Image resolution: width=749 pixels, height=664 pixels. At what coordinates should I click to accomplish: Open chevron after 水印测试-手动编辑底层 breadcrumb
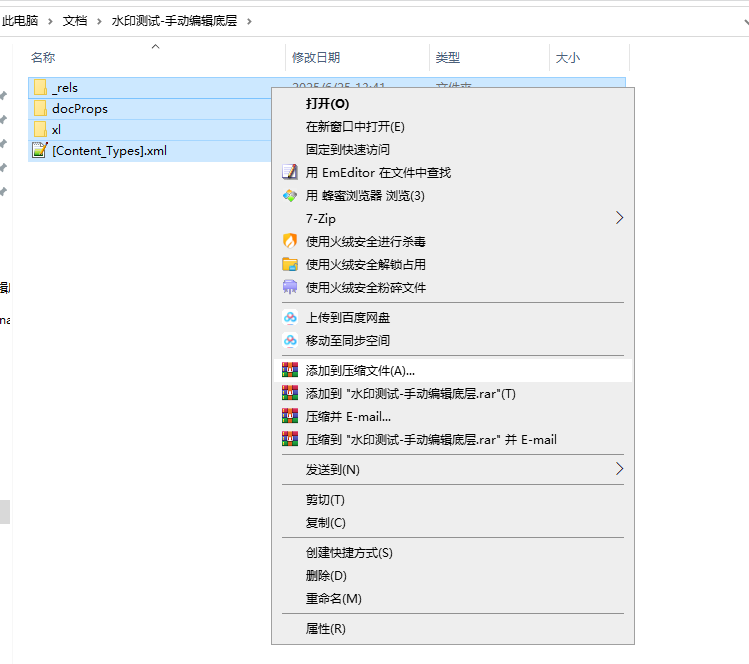click(x=249, y=21)
